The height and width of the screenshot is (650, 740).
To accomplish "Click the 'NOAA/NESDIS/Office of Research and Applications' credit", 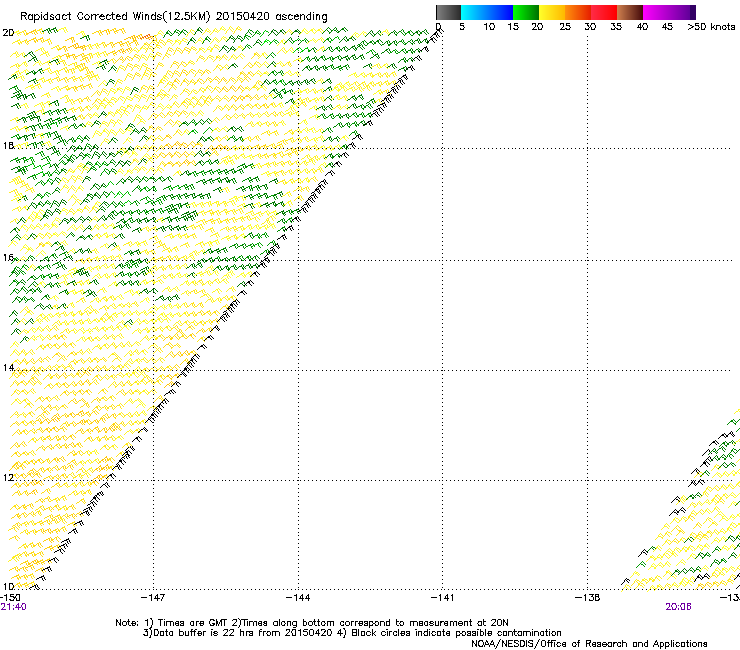I will [x=589, y=644].
